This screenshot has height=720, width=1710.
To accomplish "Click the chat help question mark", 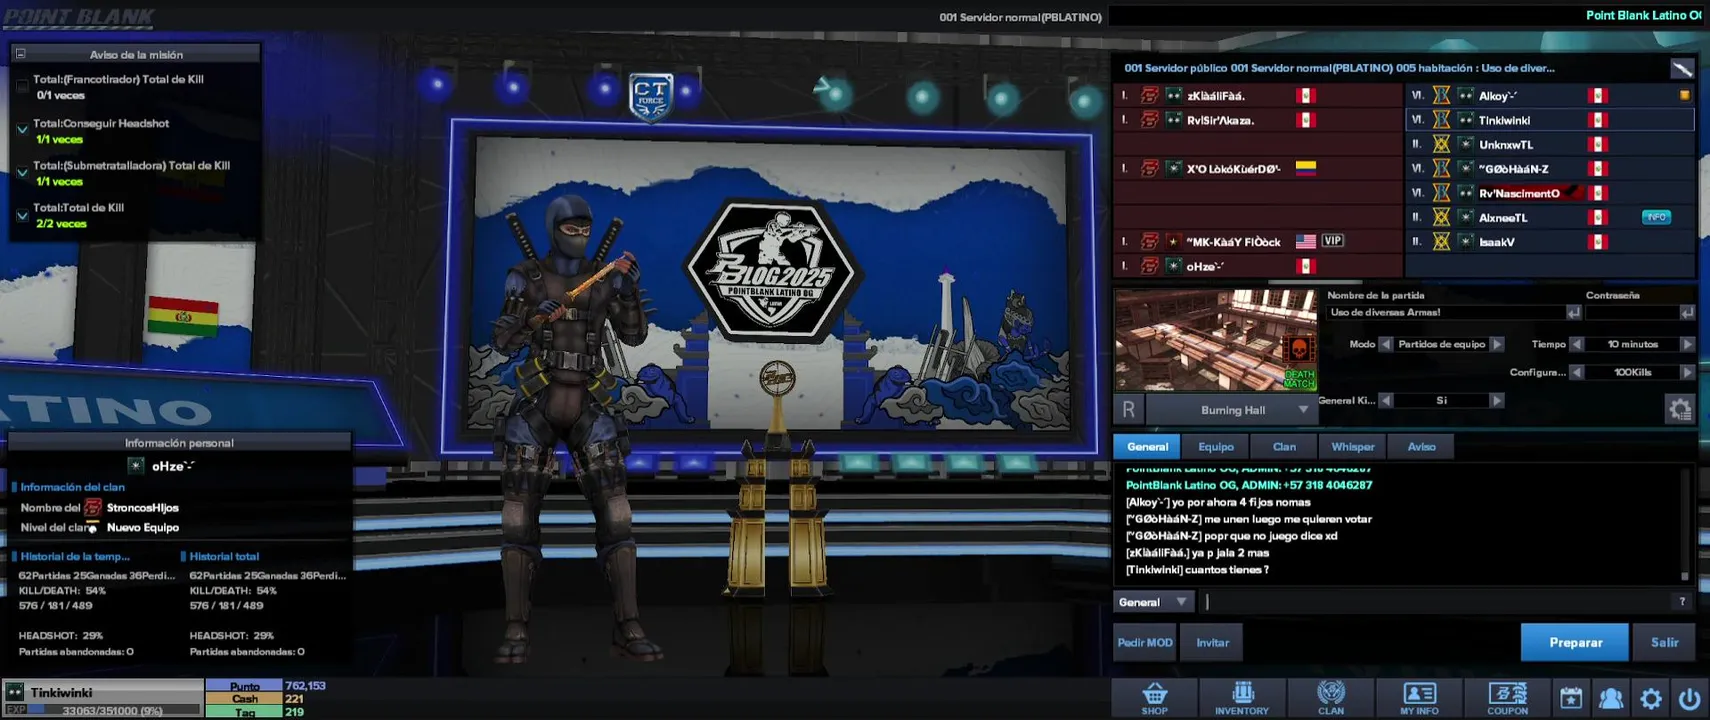I will 1682,601.
